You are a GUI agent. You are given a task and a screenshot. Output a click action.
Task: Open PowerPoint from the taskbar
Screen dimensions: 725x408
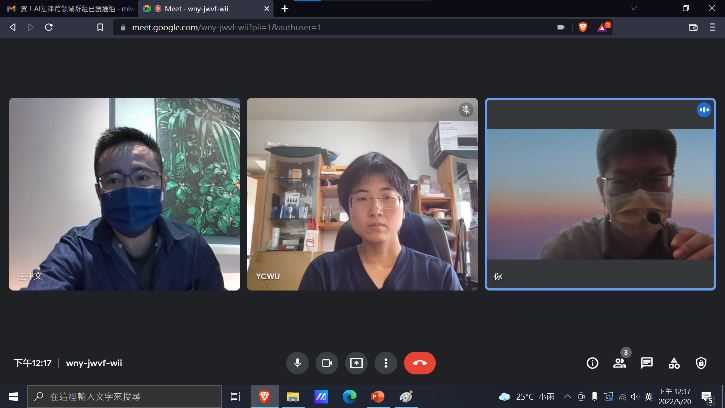pos(378,397)
